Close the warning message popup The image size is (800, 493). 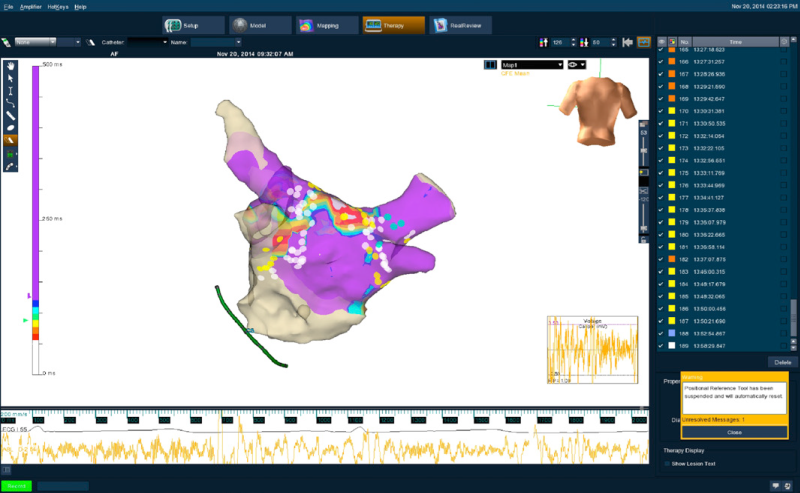pyautogui.click(x=734, y=432)
